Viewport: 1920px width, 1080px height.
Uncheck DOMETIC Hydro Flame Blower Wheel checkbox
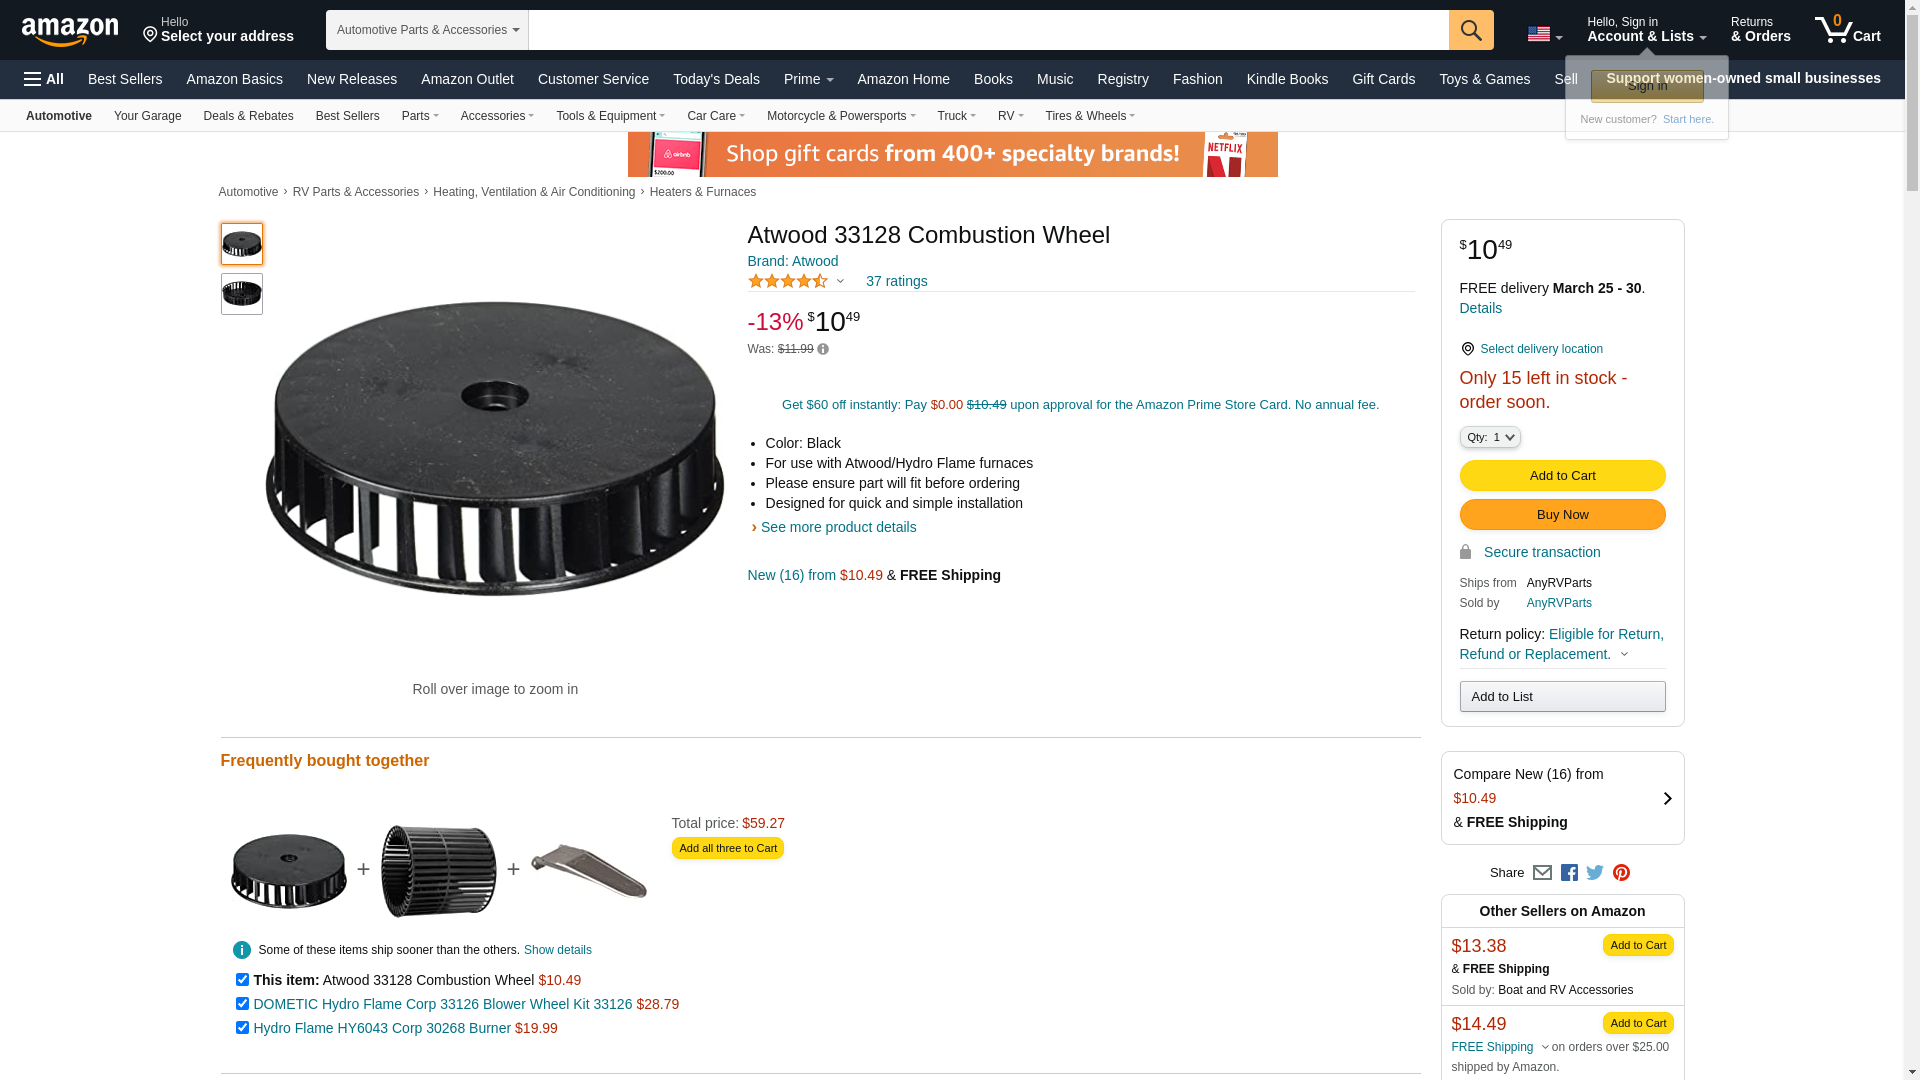(x=242, y=1004)
